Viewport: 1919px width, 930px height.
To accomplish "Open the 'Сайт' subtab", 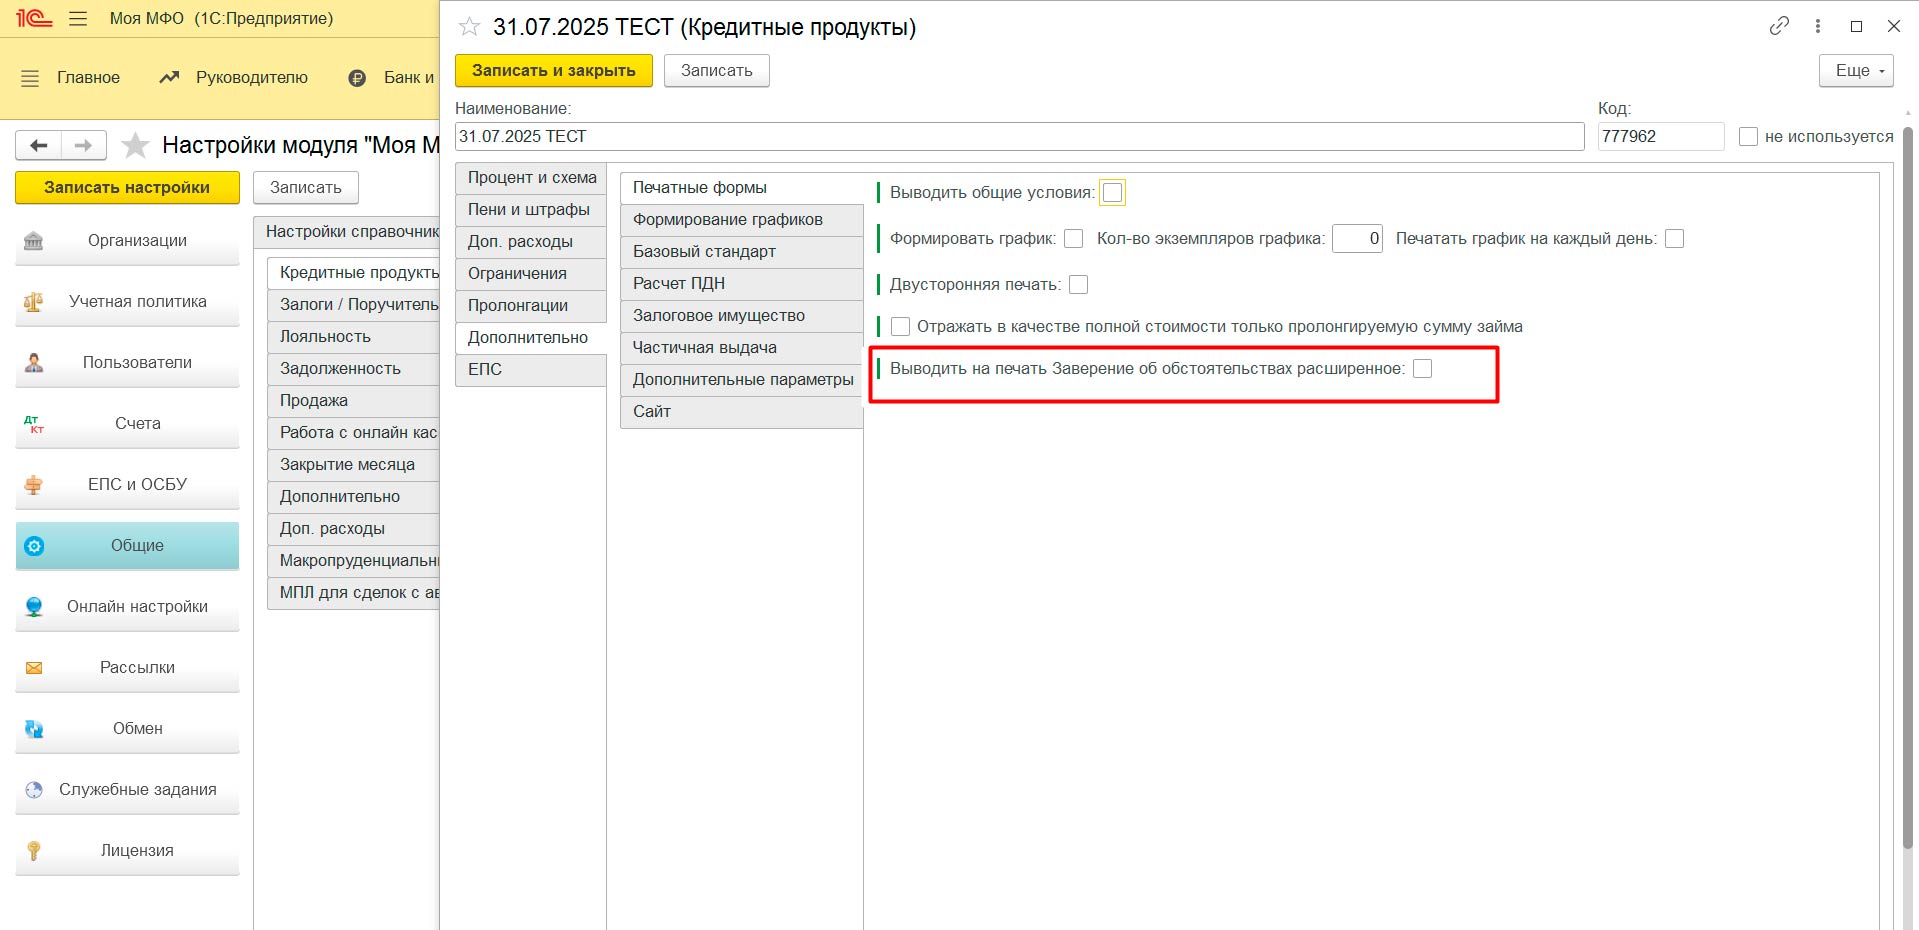I will tap(742, 412).
